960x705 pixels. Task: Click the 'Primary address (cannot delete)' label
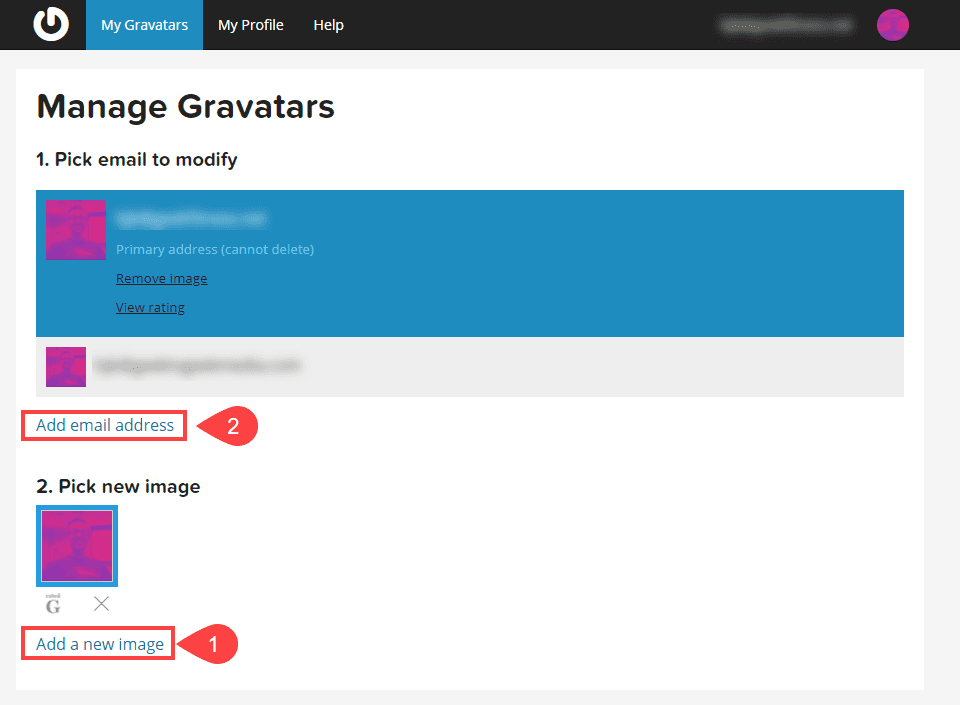point(215,249)
